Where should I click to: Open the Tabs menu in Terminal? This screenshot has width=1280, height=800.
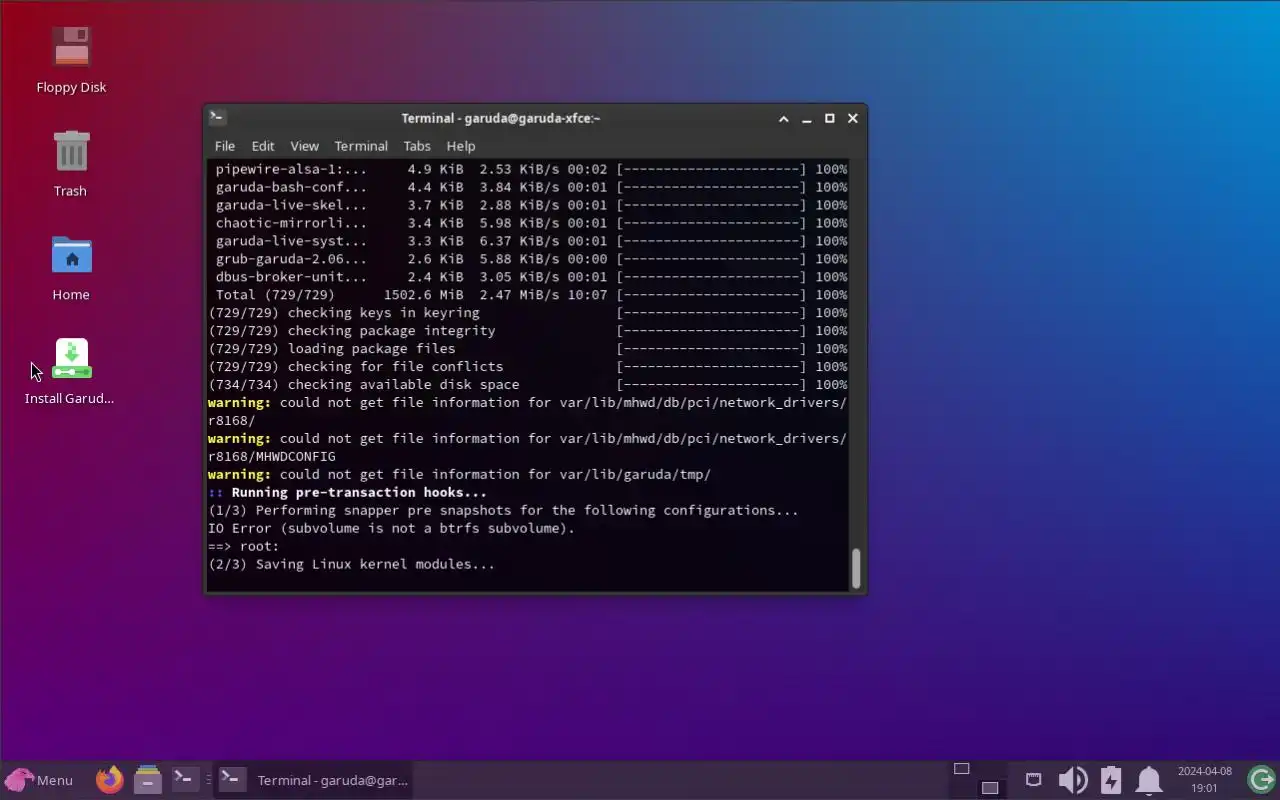pyautogui.click(x=417, y=146)
